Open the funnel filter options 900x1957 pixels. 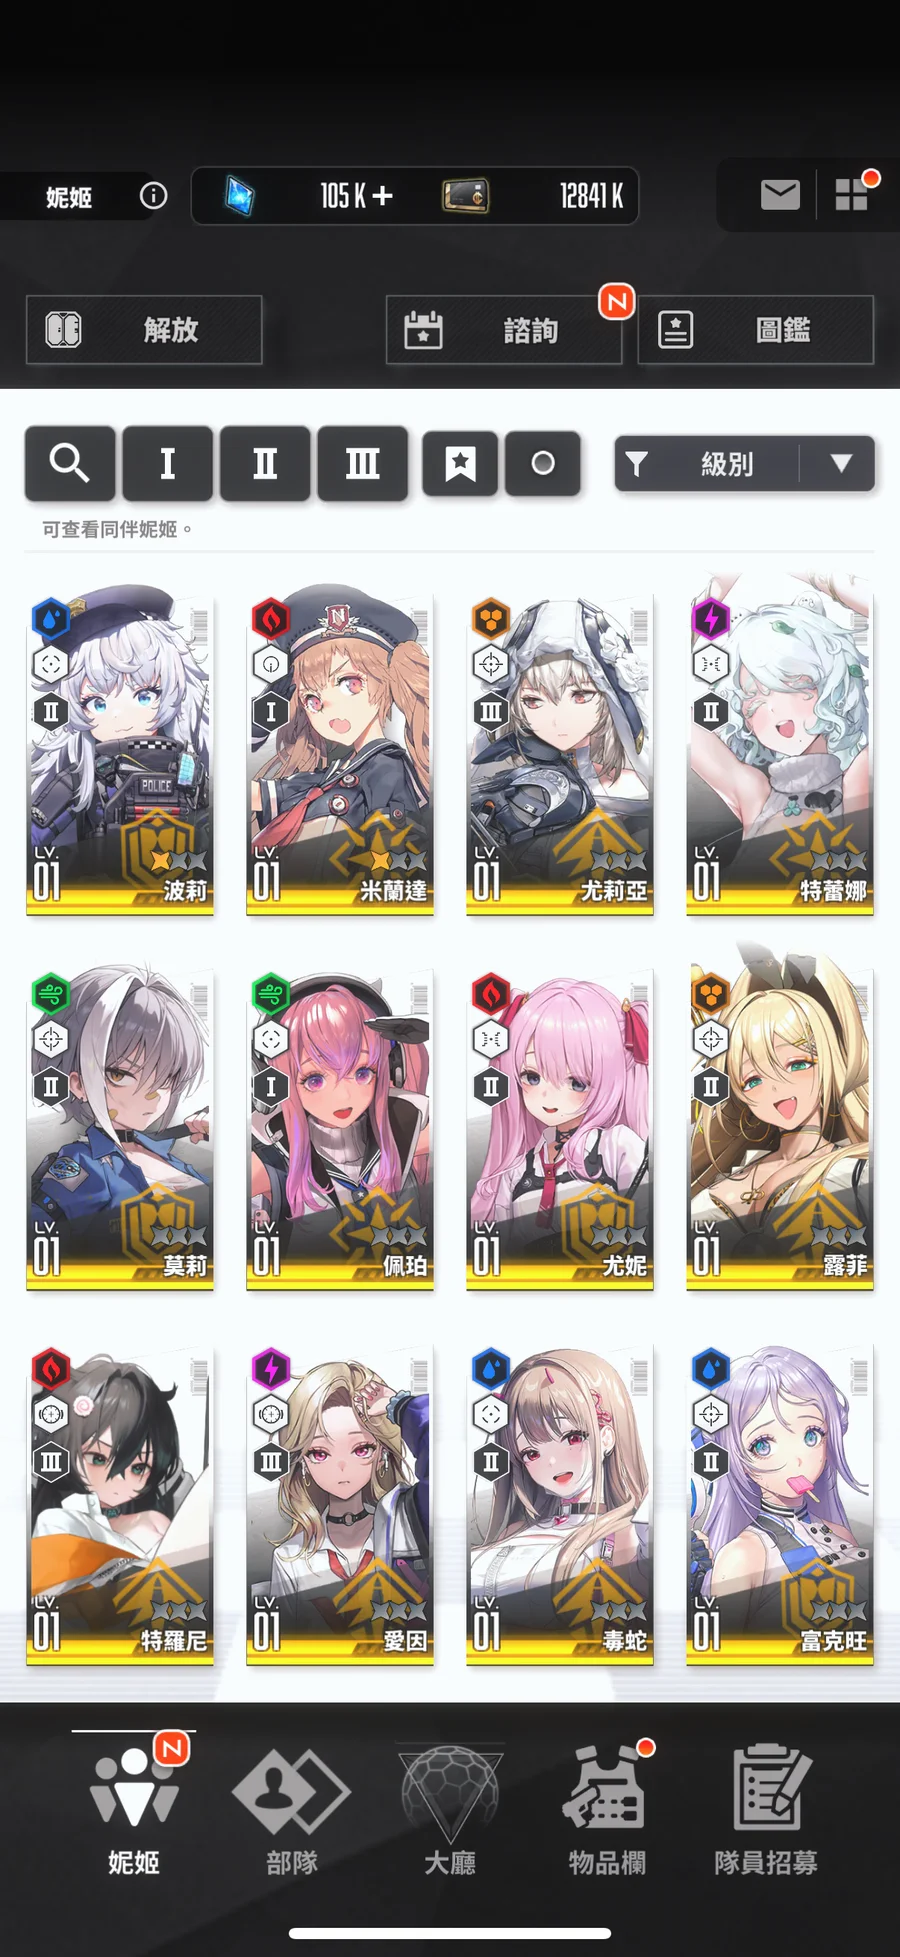[x=637, y=463]
